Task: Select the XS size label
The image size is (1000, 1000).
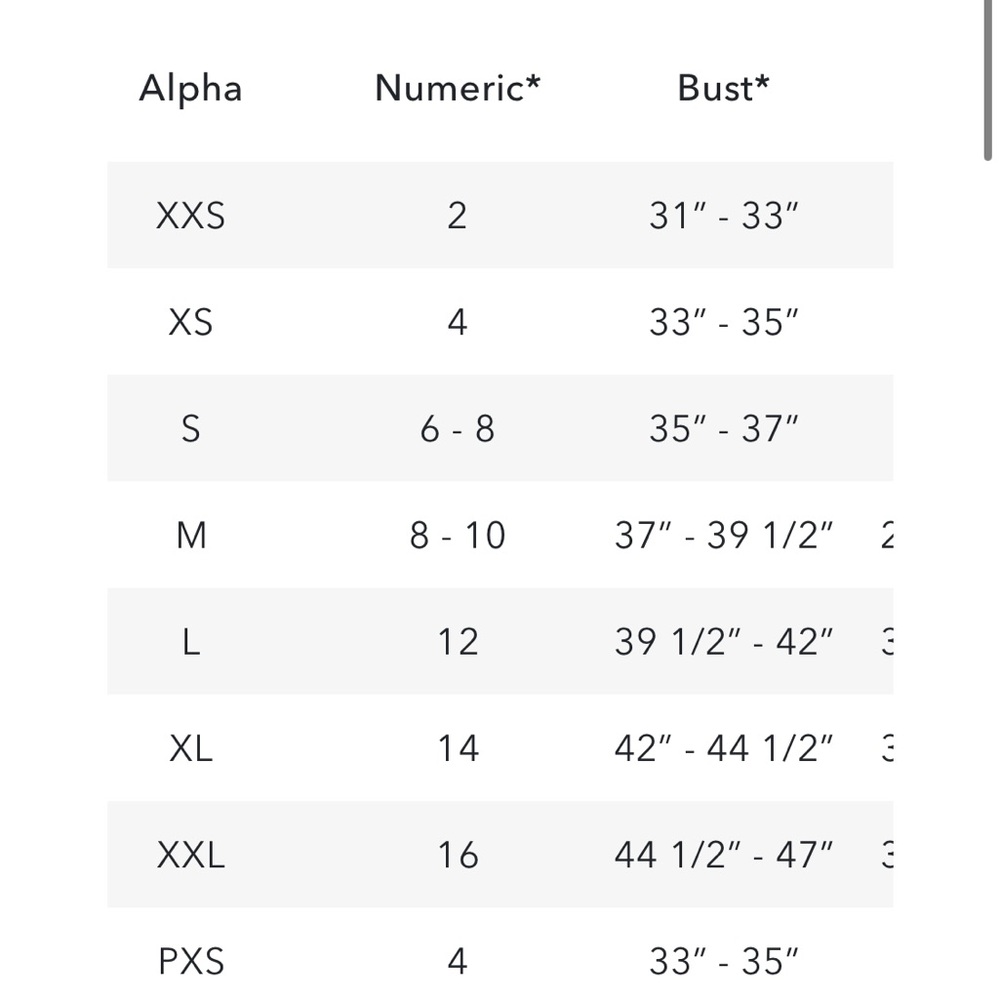Action: point(191,322)
